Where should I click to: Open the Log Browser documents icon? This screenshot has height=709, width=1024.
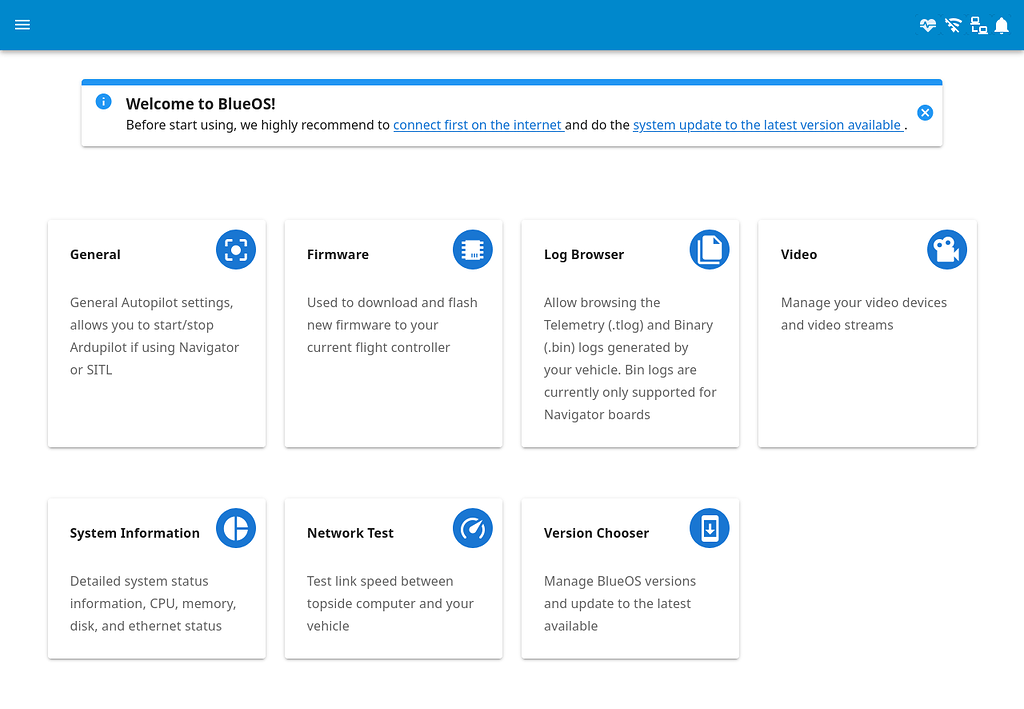pos(710,249)
